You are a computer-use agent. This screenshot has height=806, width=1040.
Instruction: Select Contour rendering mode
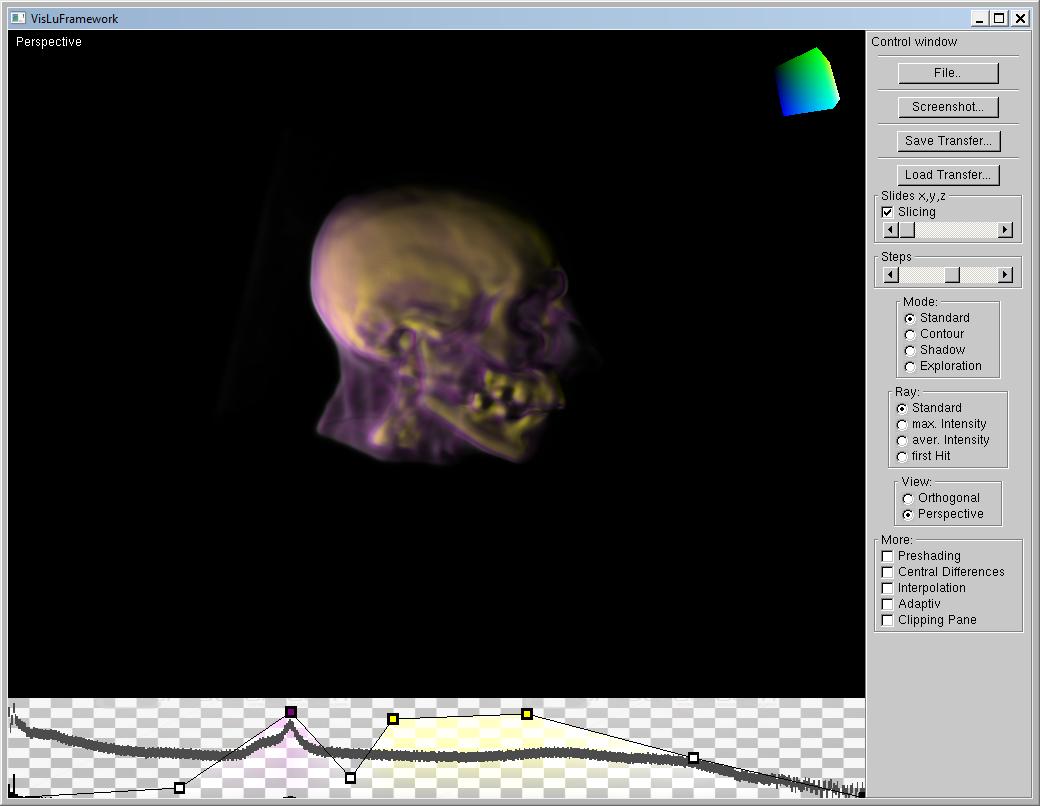click(909, 334)
